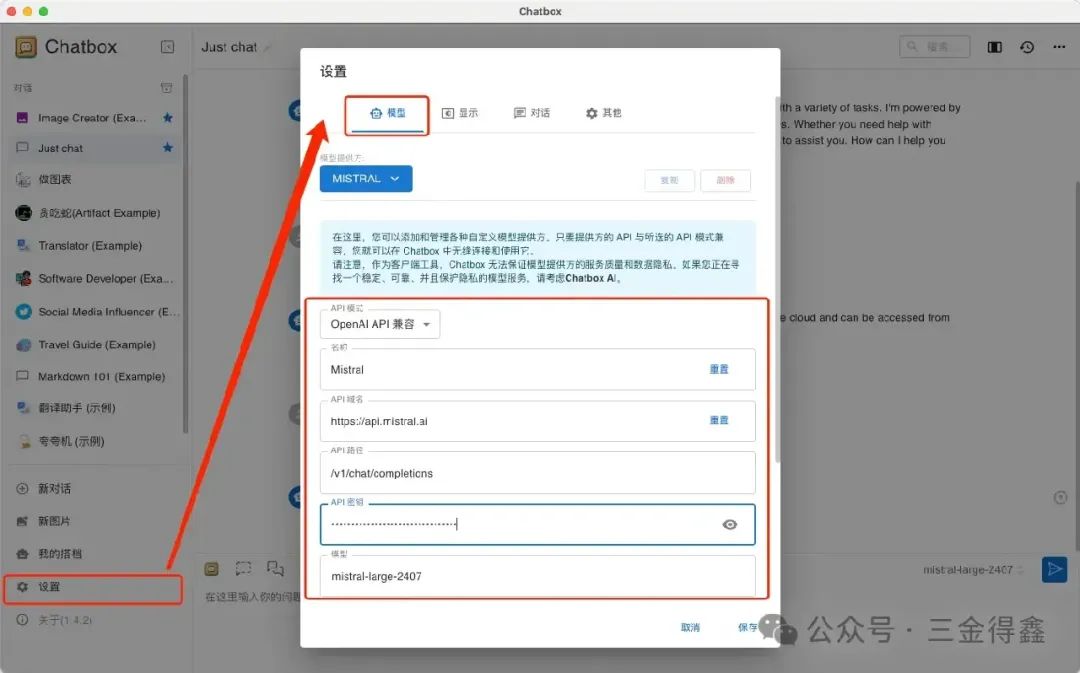
Task: Expand the MISTRAL model provider dropdown
Action: pos(366,179)
